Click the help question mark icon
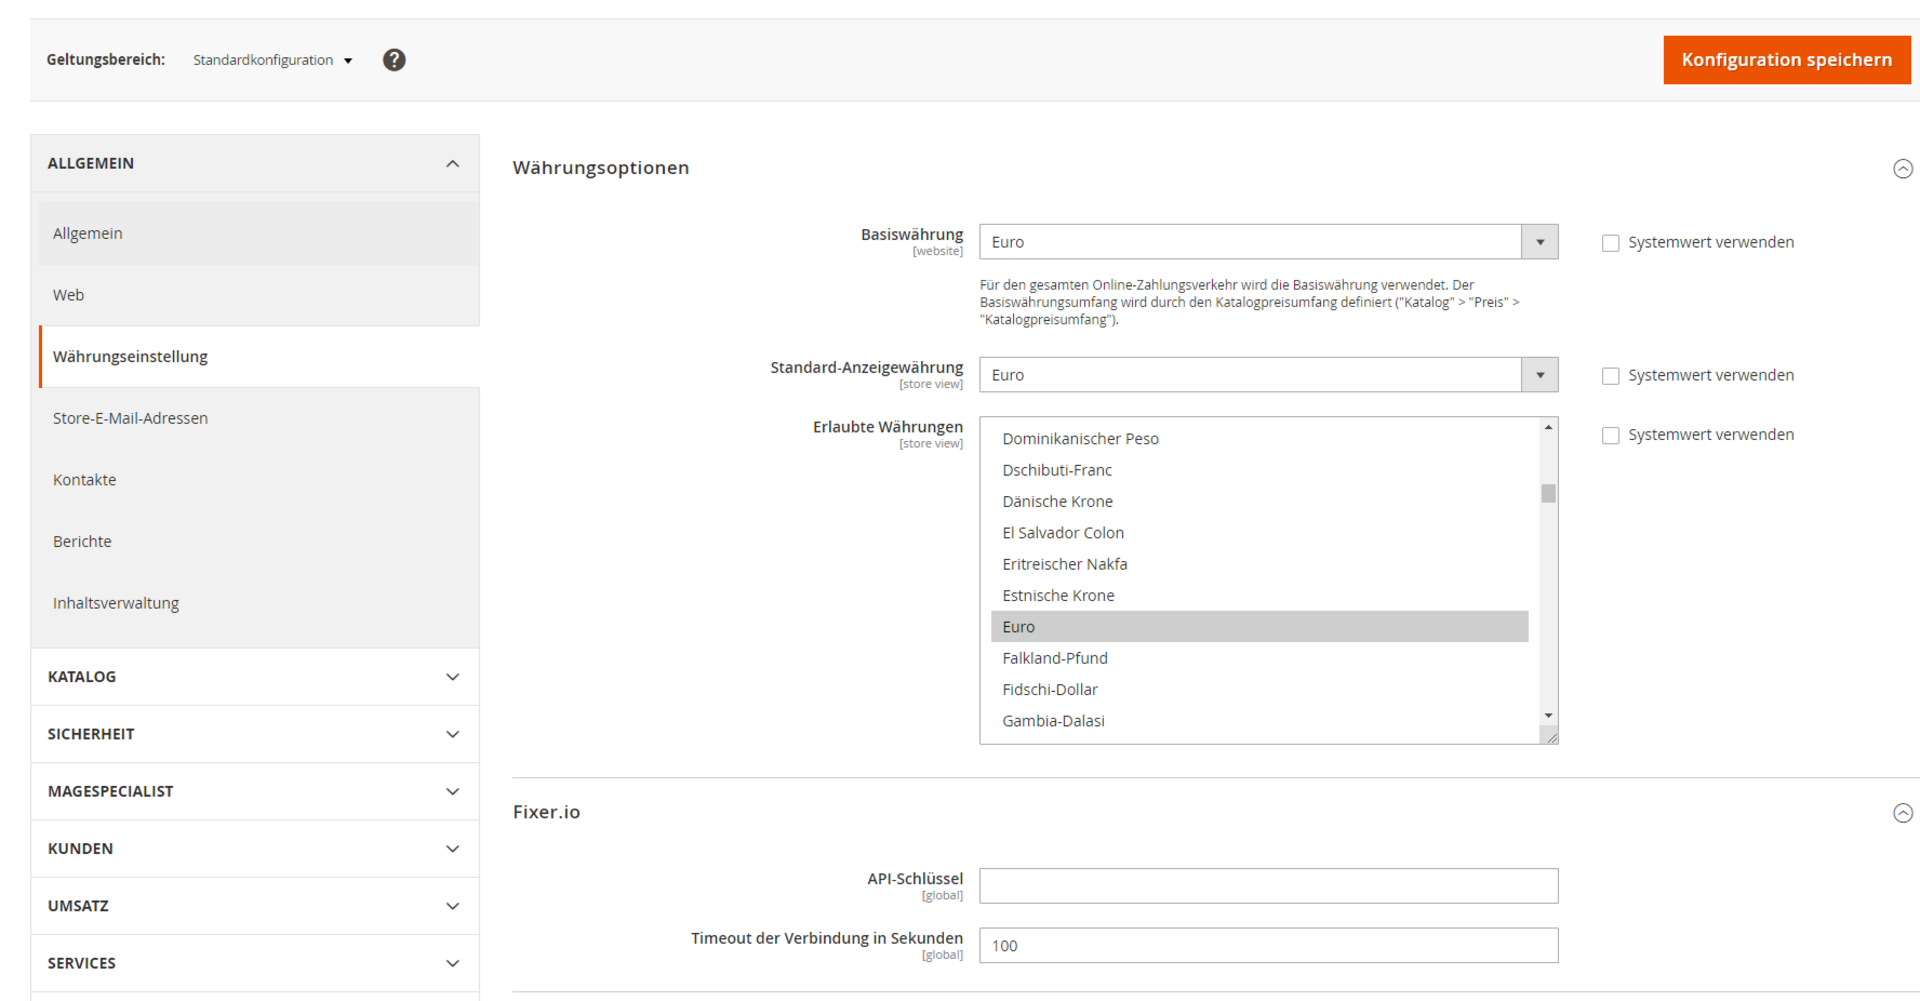 click(394, 60)
